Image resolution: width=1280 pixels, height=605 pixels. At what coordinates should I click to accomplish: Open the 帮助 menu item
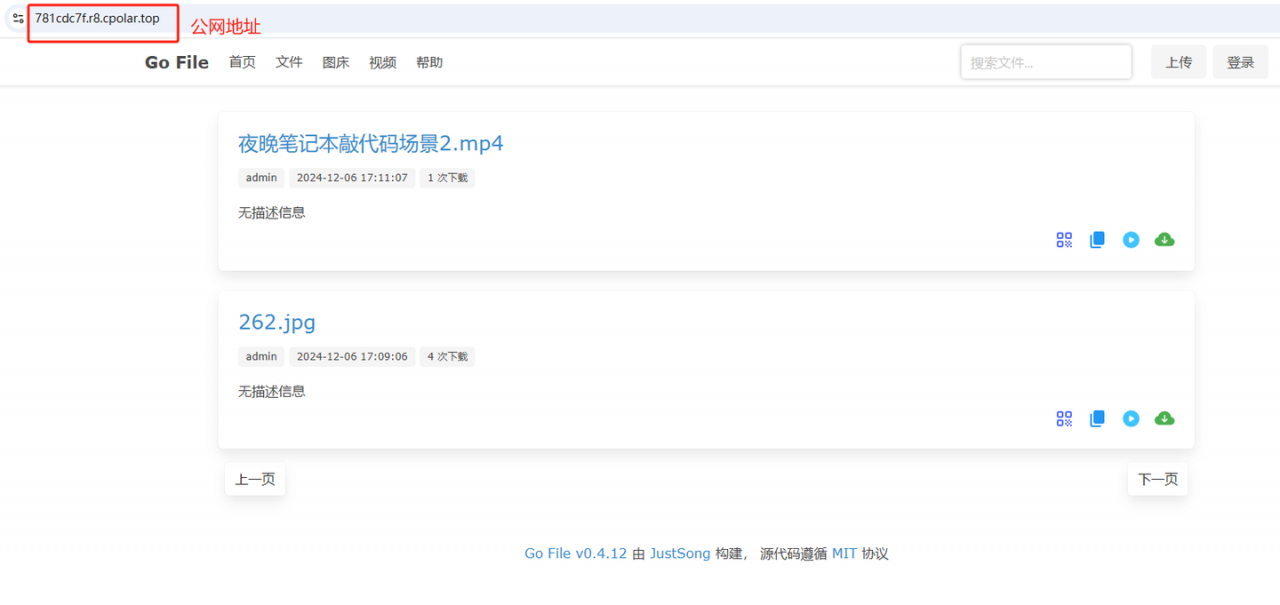click(x=429, y=62)
